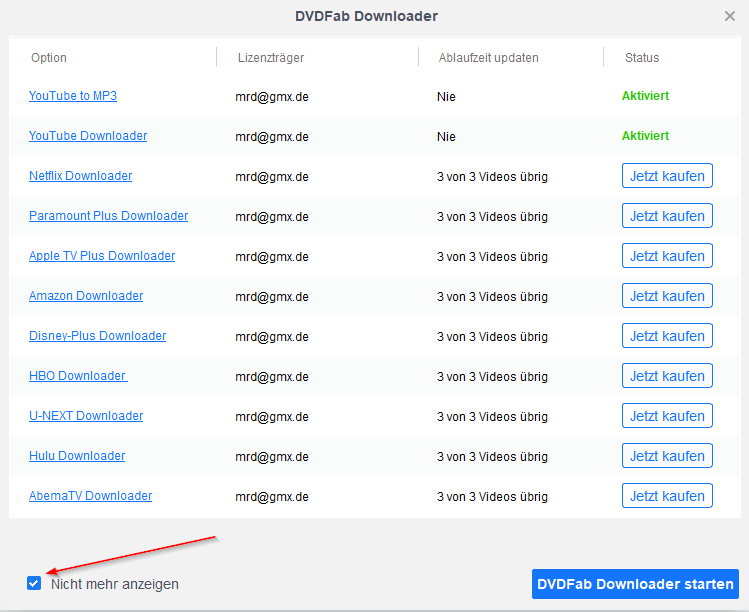
Task: Open the U-NEXT Downloader link
Action: [x=86, y=416]
